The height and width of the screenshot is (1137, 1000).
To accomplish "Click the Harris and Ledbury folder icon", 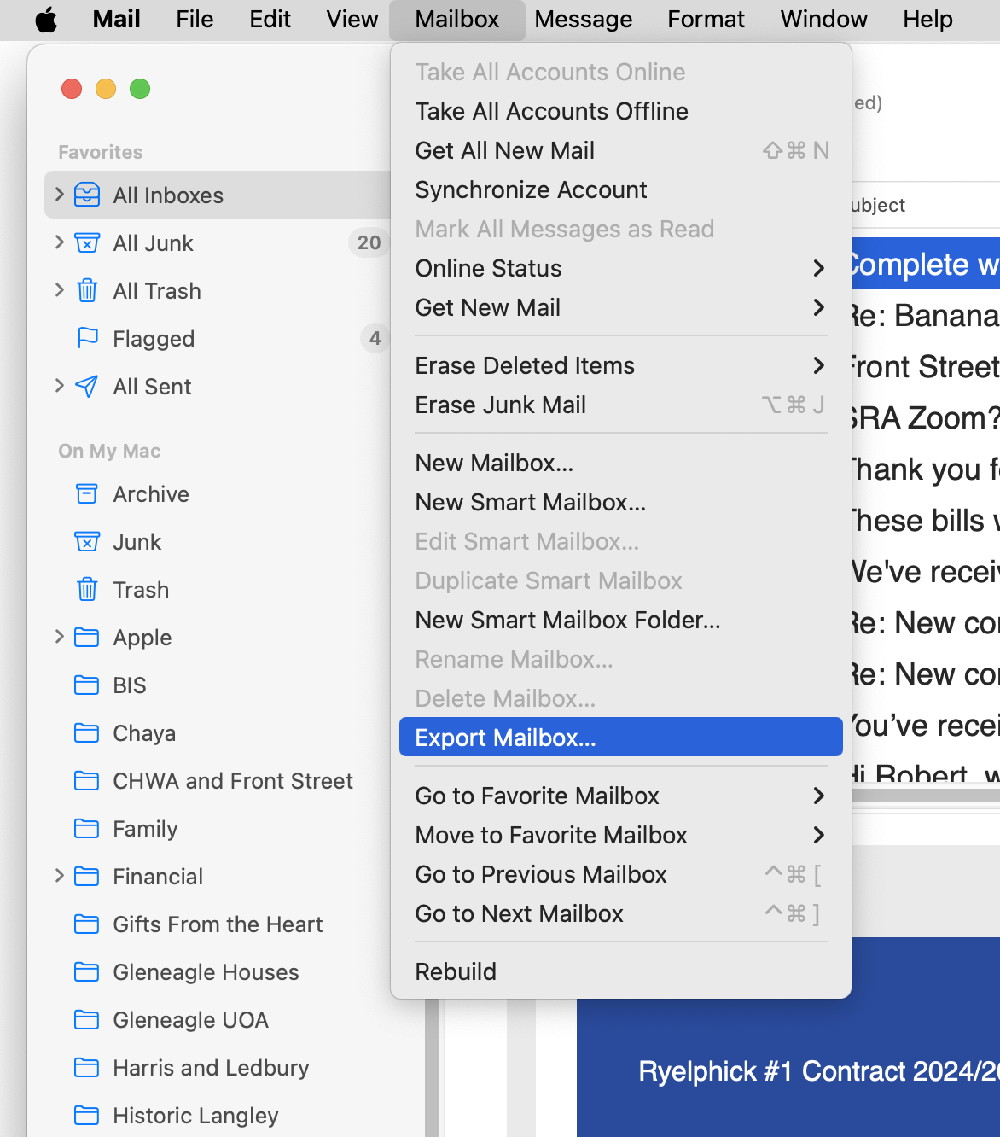I will coord(87,1068).
